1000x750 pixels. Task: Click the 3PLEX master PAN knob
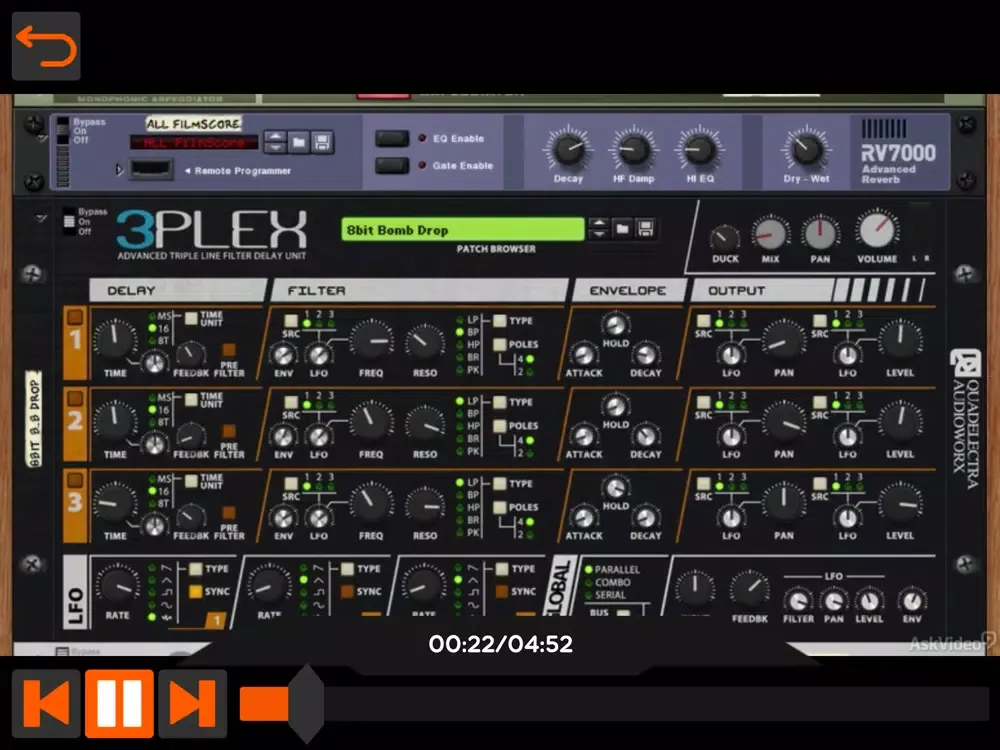point(820,234)
